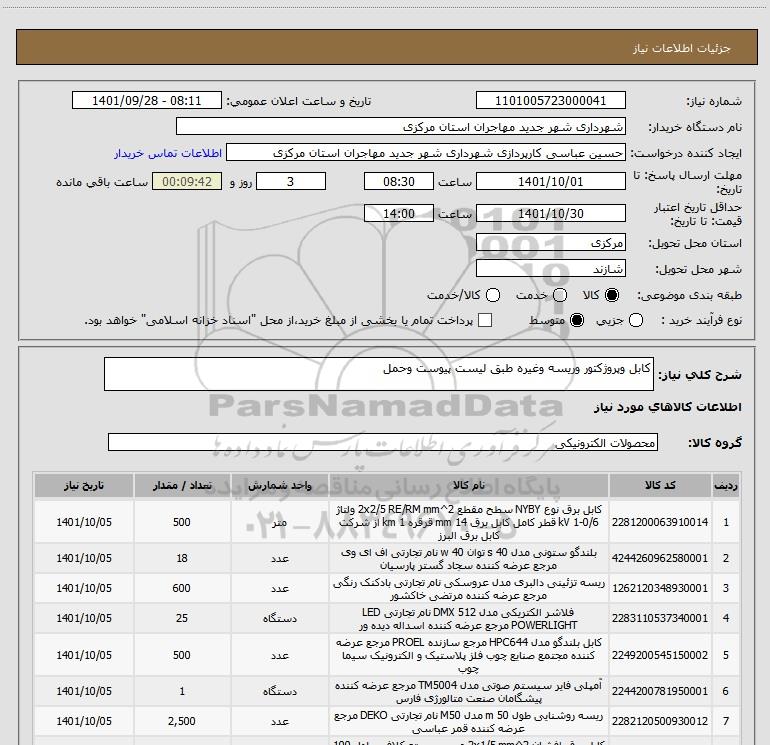Click the تاریخ نیاز column header
This screenshot has height=745, width=770.
(x=84, y=485)
